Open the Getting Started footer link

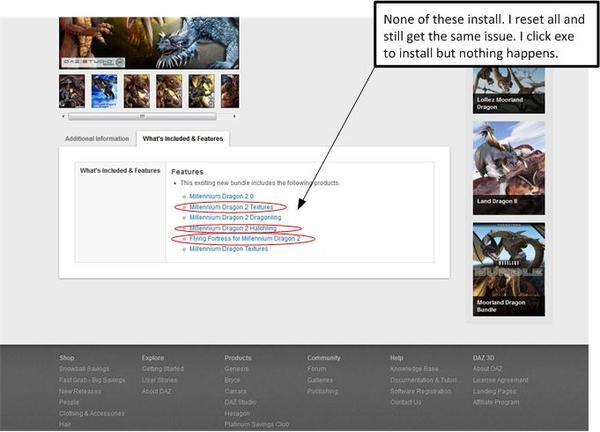(x=163, y=369)
